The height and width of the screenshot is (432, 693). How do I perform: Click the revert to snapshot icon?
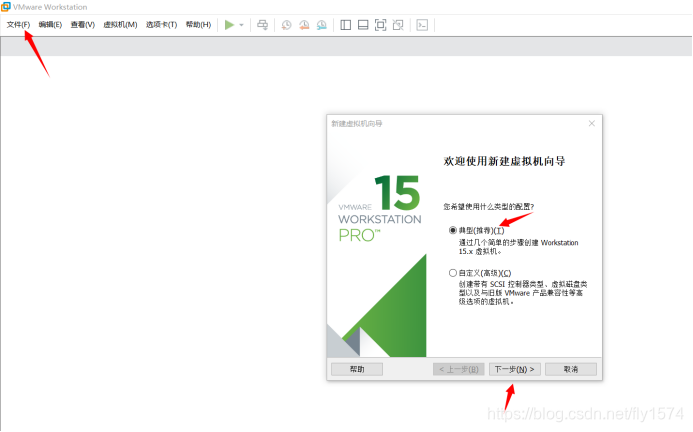(x=304, y=25)
